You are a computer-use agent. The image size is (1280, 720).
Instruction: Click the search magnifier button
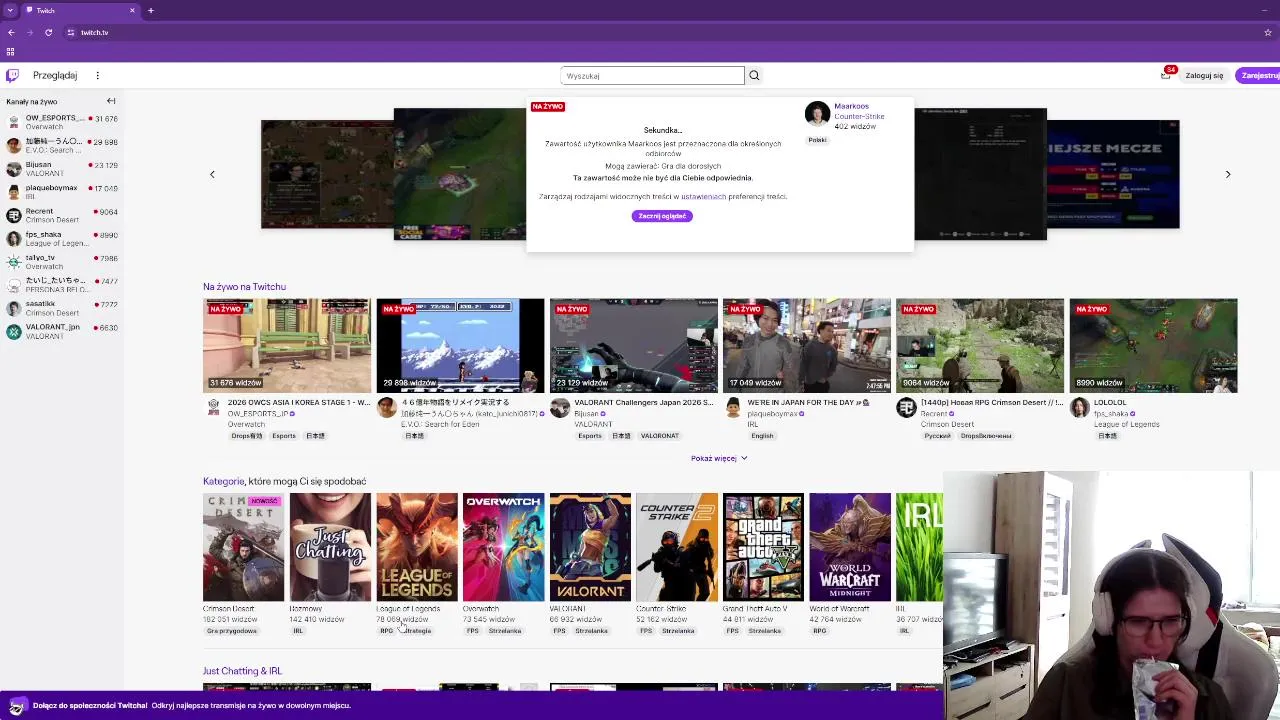(754, 75)
